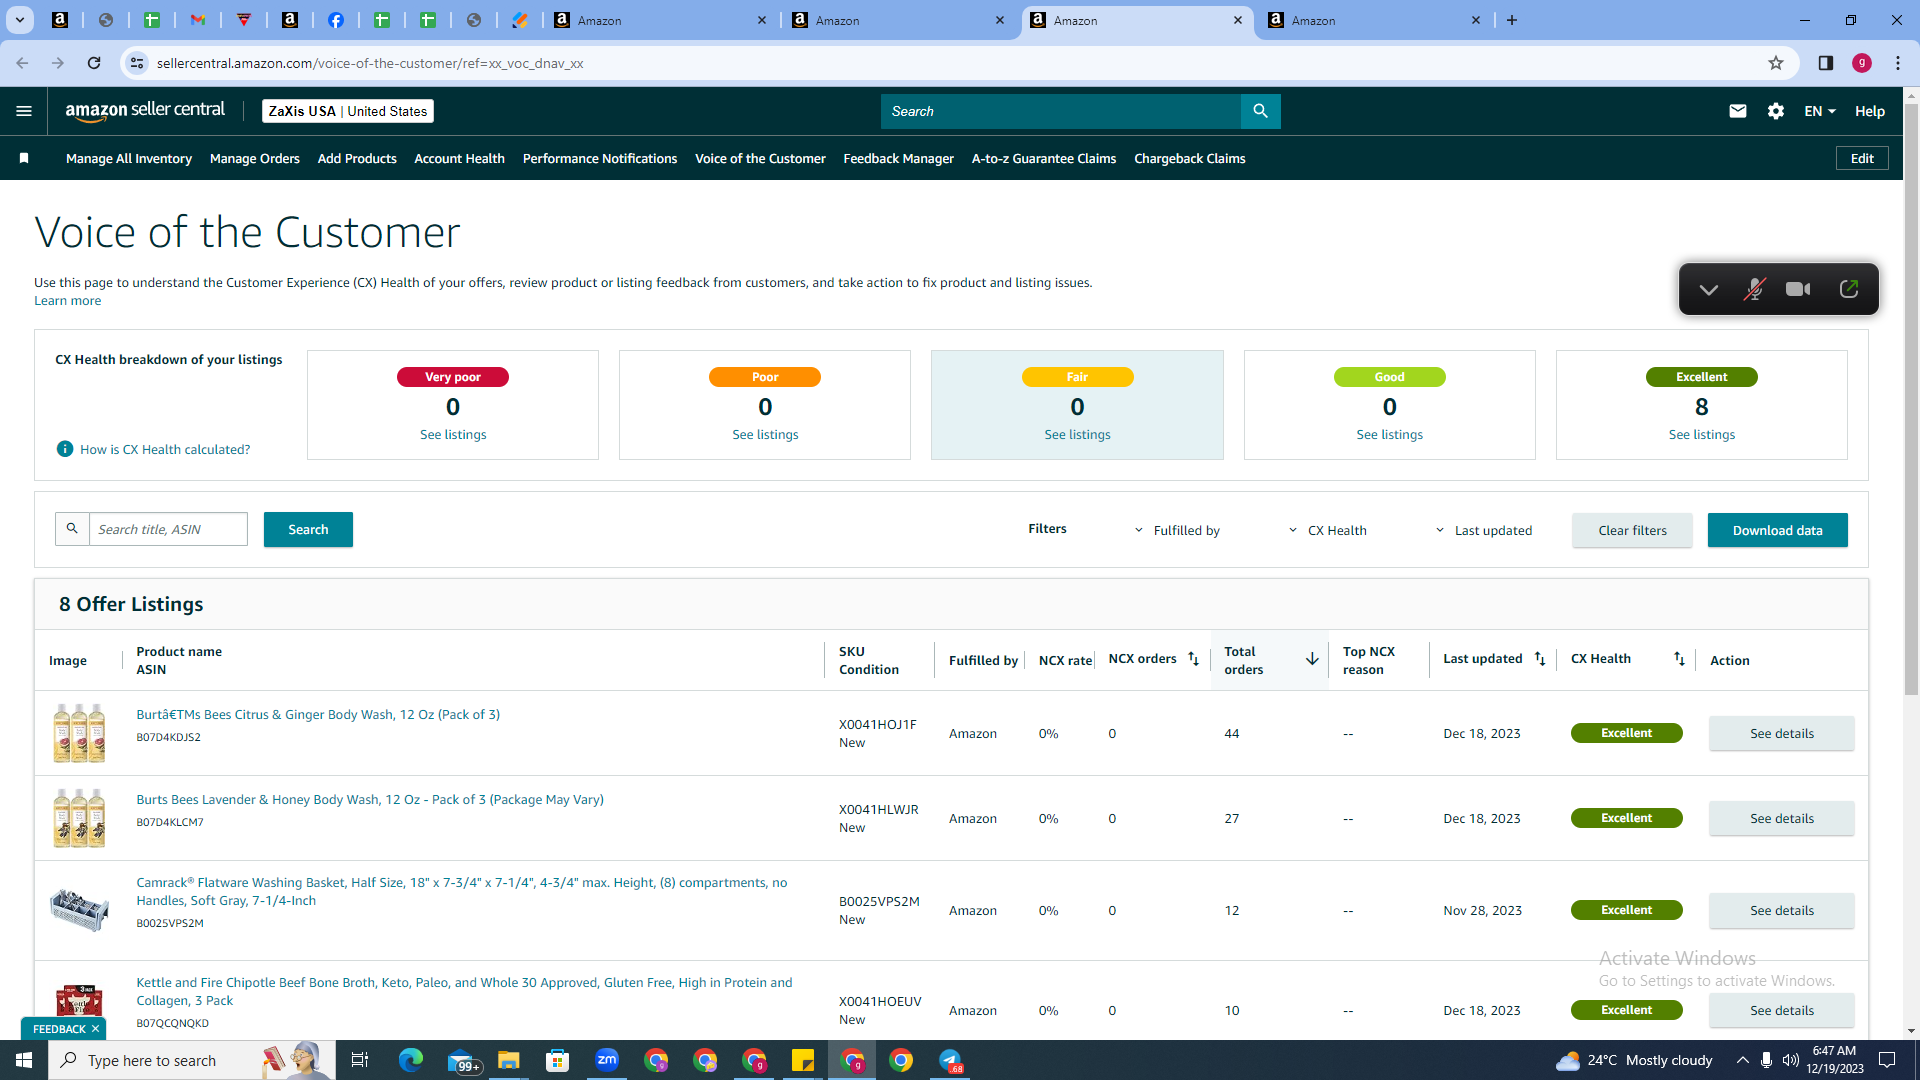
Task: Unmute the microphone in the meeting overlay
Action: 1754,289
